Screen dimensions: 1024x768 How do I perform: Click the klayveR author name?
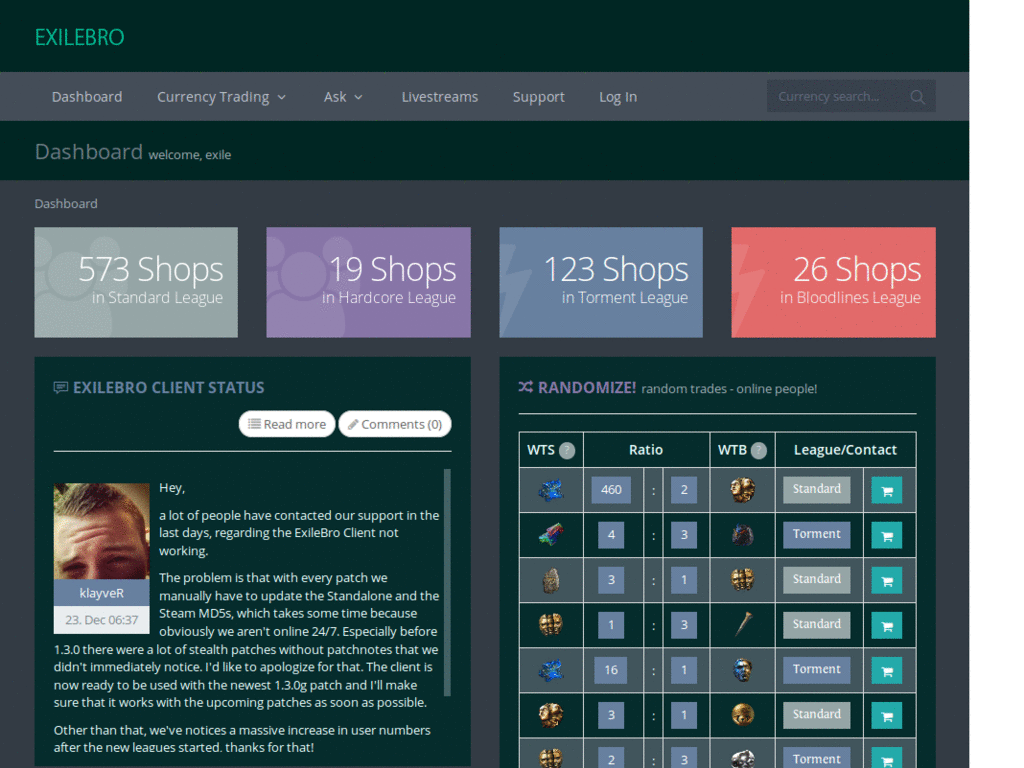pyautogui.click(x=101, y=593)
